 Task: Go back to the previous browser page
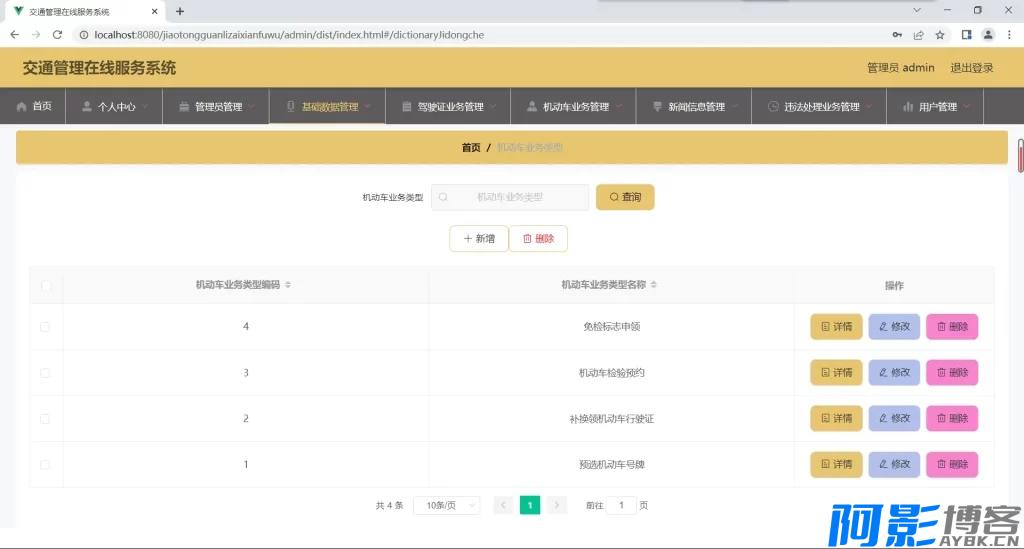pos(14,35)
